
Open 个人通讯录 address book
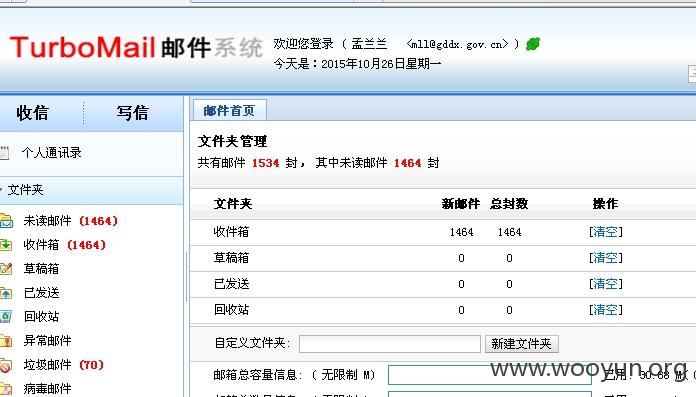[51, 153]
